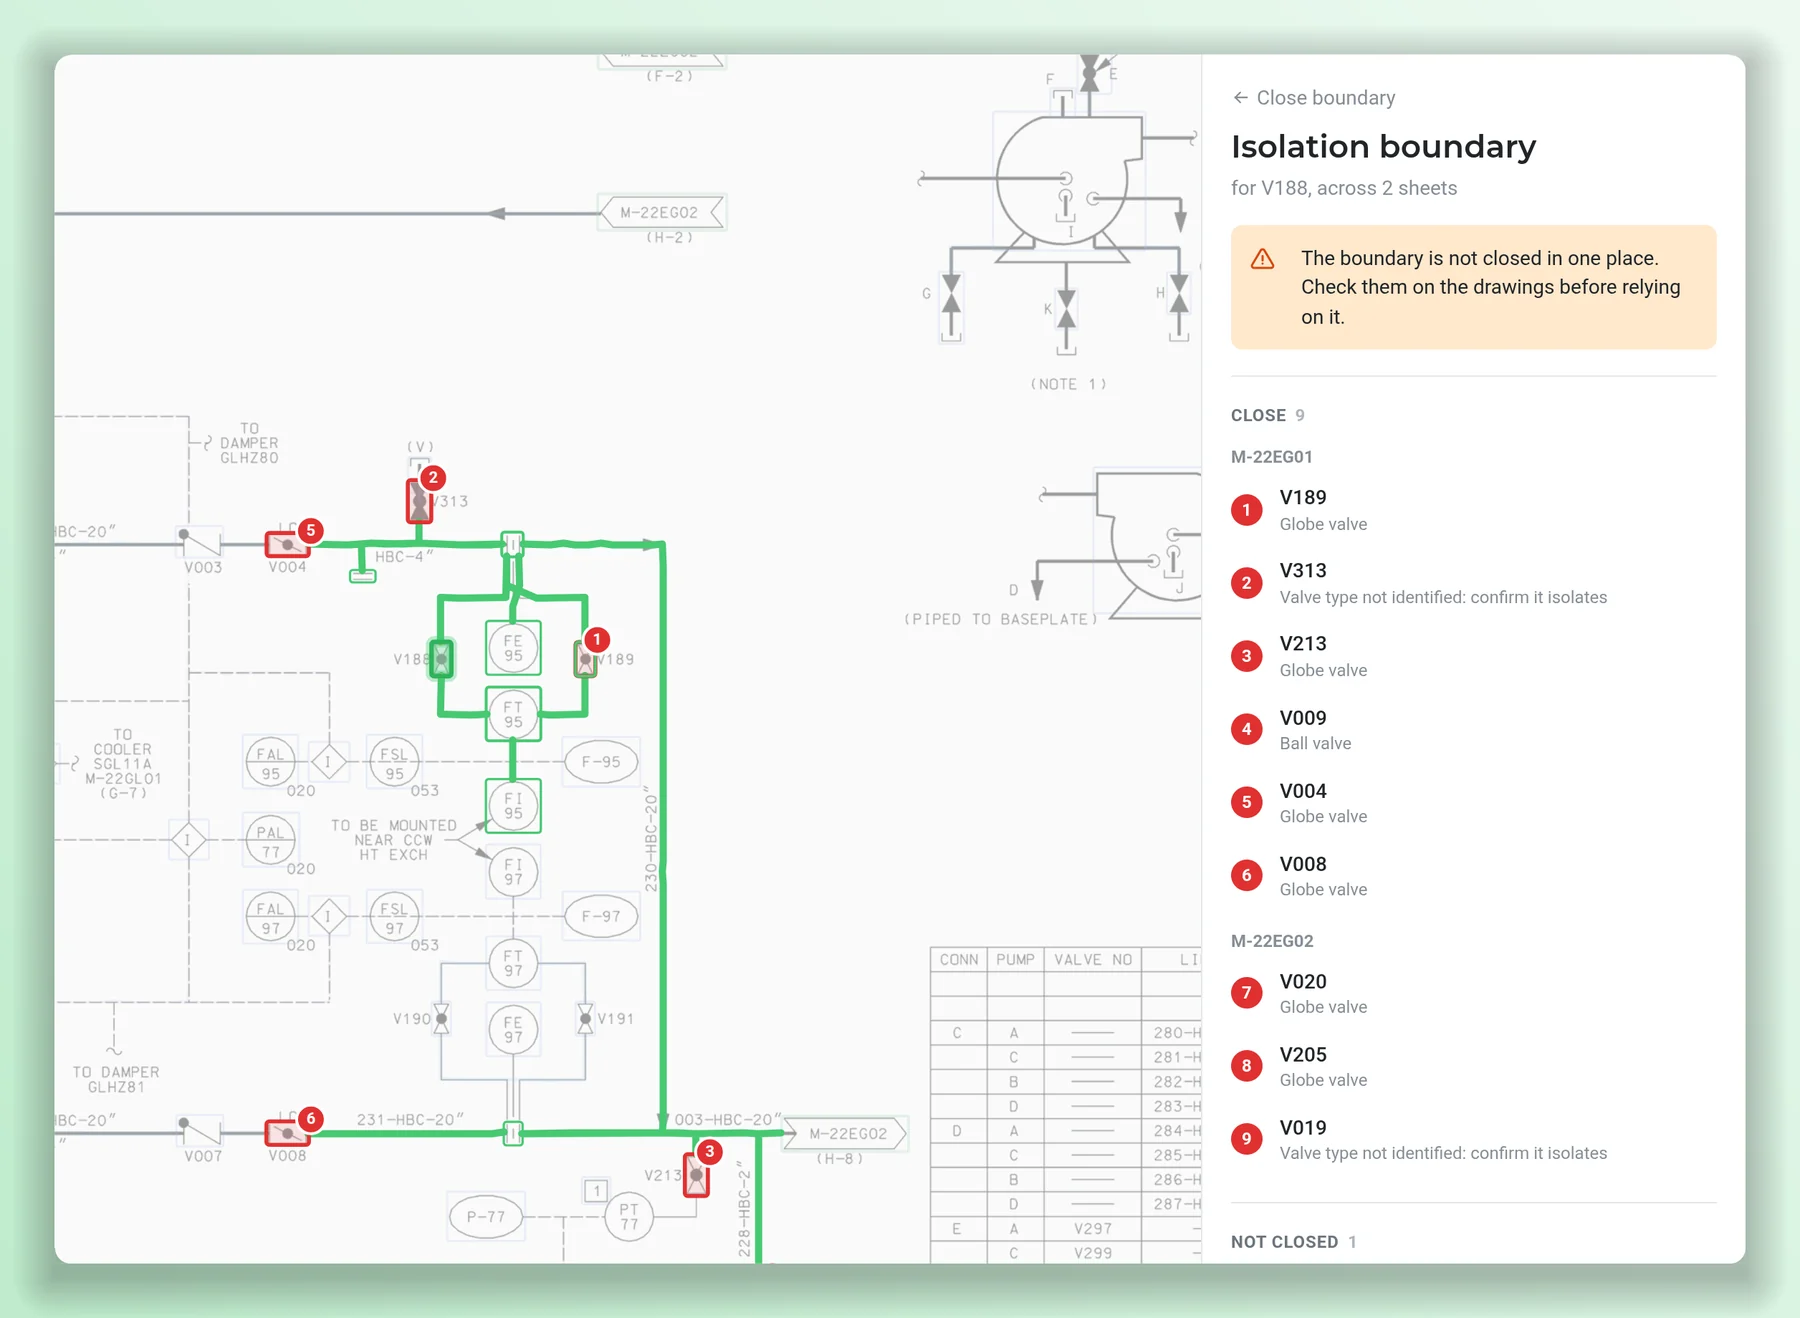Select the V019 row in the close list
This screenshot has height=1318, width=1800.
(x=1473, y=1139)
